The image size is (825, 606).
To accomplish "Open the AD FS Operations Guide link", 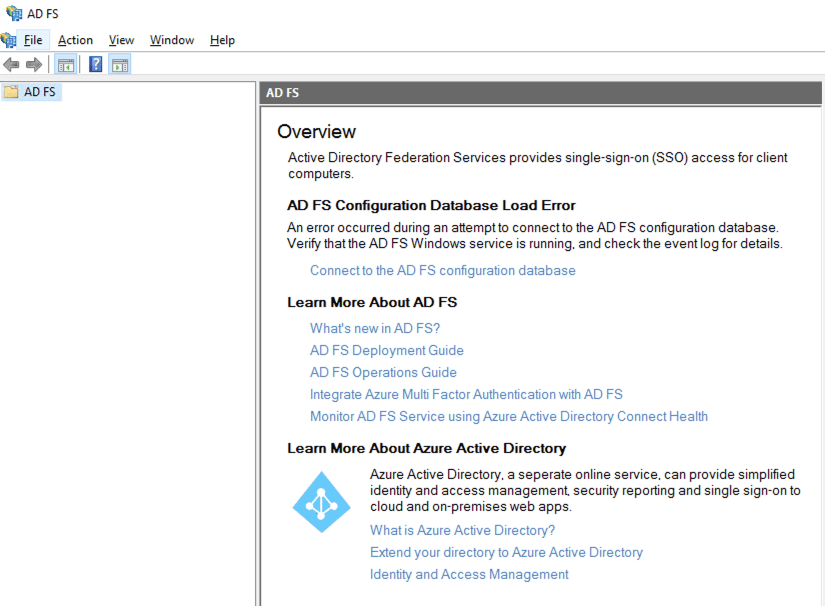I will click(x=383, y=373).
